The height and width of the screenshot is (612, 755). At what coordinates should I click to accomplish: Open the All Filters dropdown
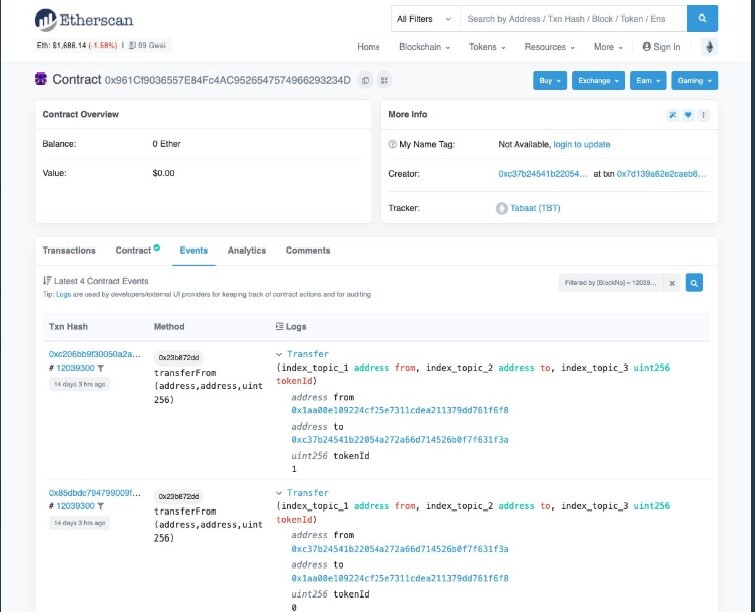(424, 19)
